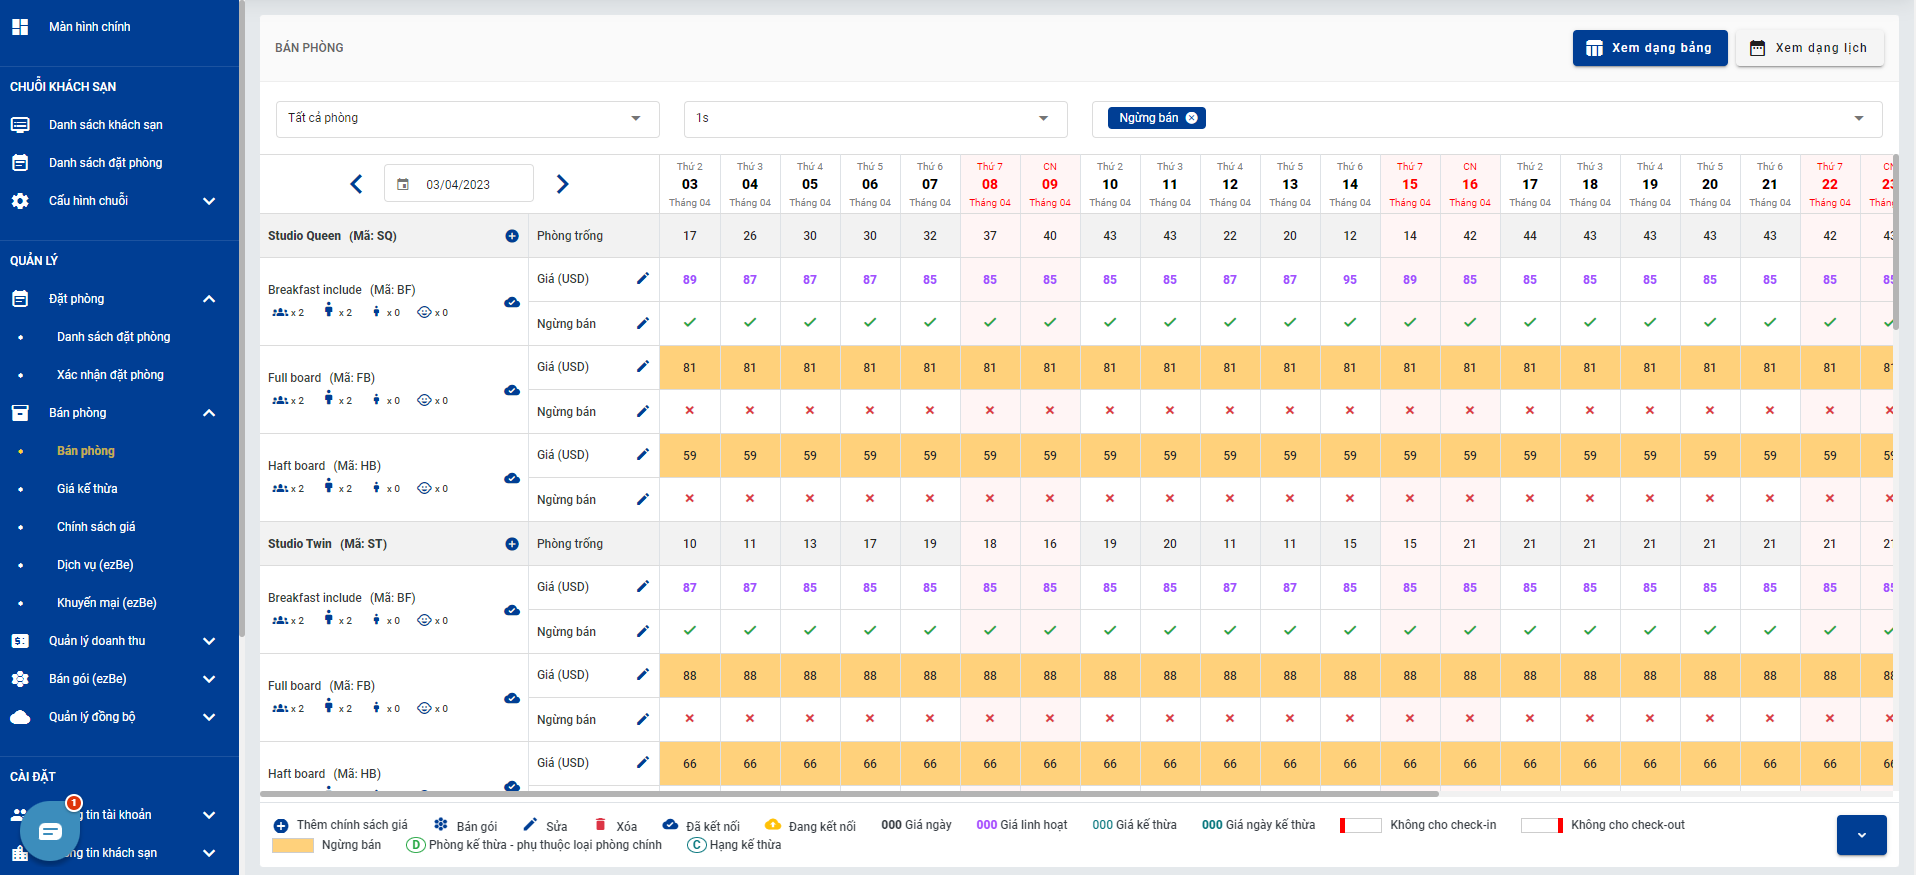Open Màn hình chính dashboard icon
This screenshot has width=1916, height=875.
point(20,27)
